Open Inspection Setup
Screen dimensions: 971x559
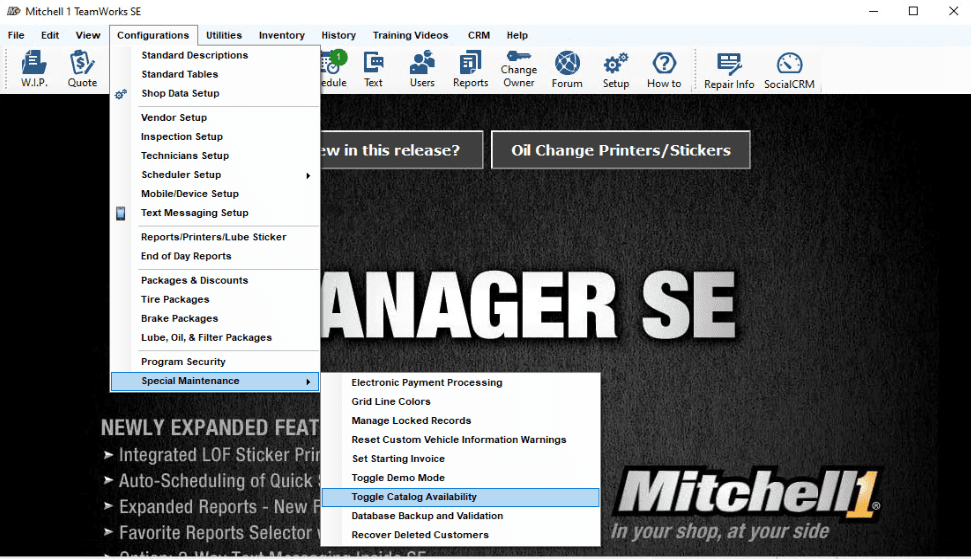pos(181,137)
